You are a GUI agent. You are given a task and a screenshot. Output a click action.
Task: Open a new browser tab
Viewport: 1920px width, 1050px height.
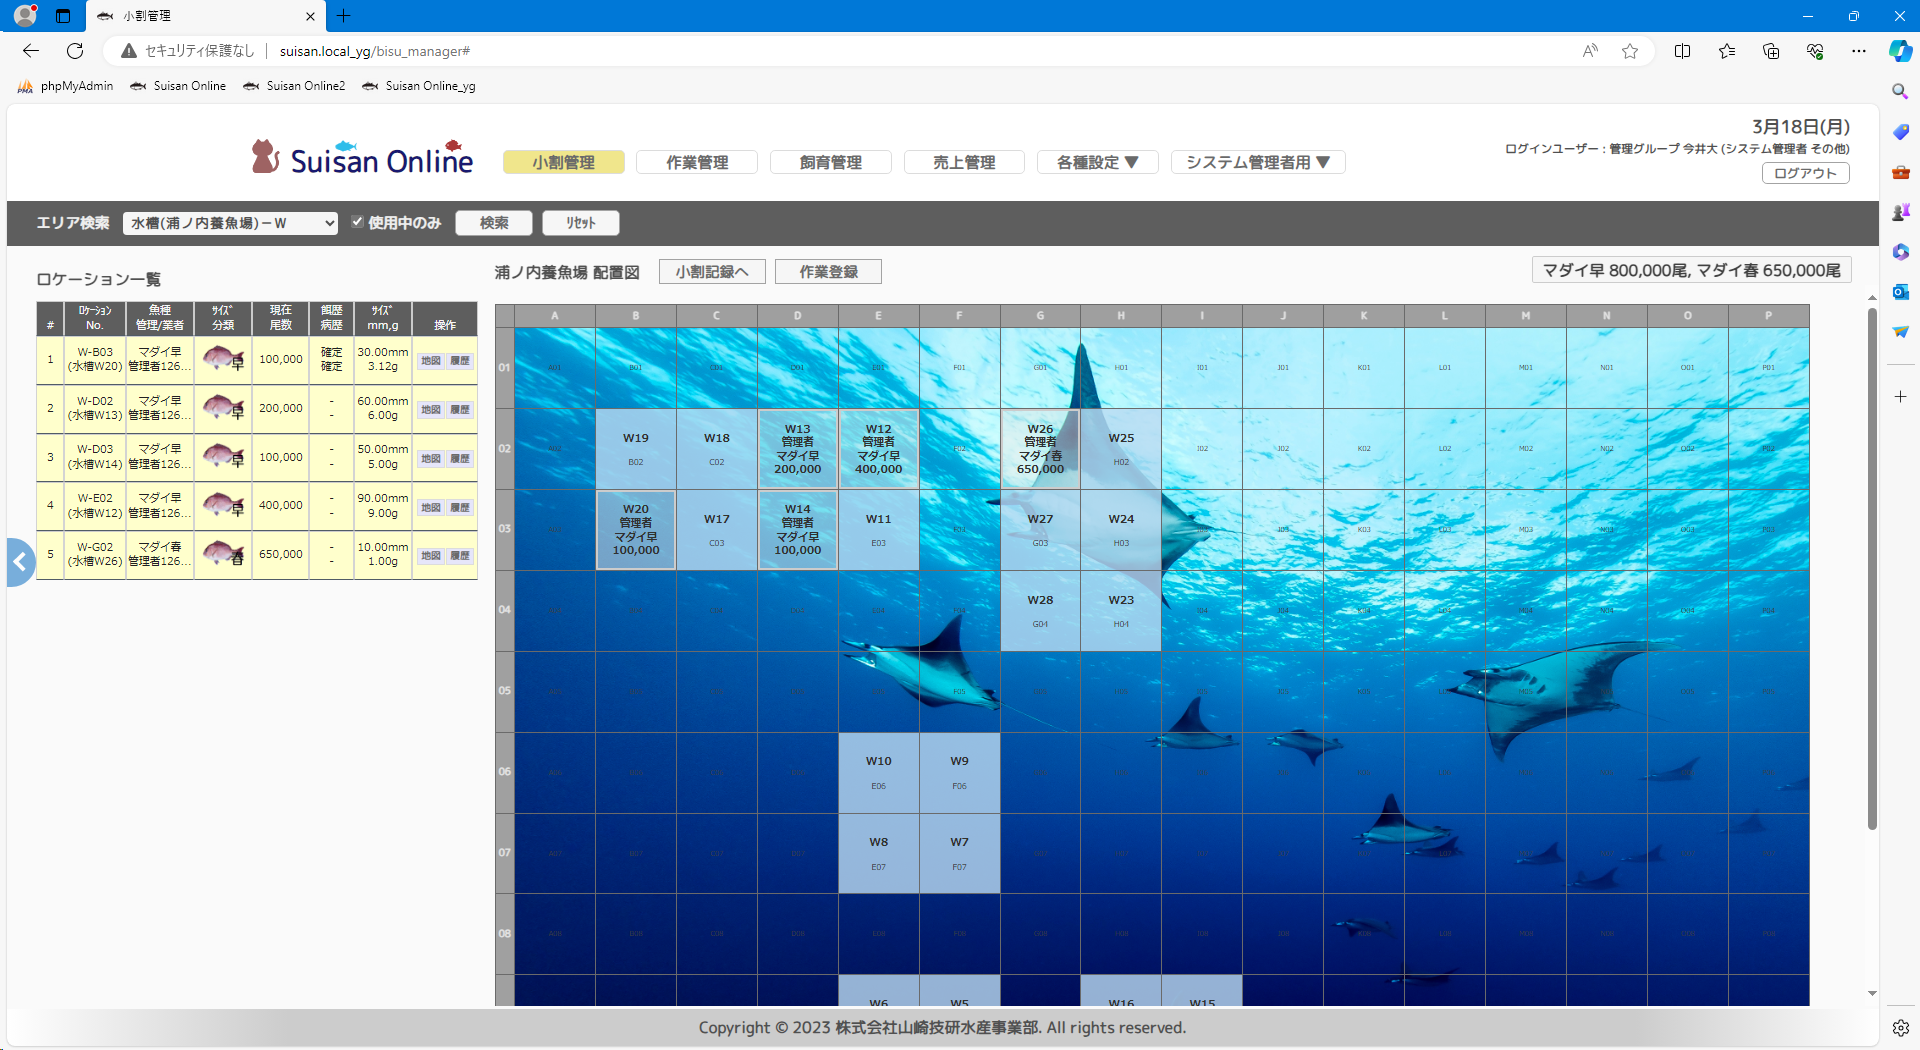tap(343, 16)
